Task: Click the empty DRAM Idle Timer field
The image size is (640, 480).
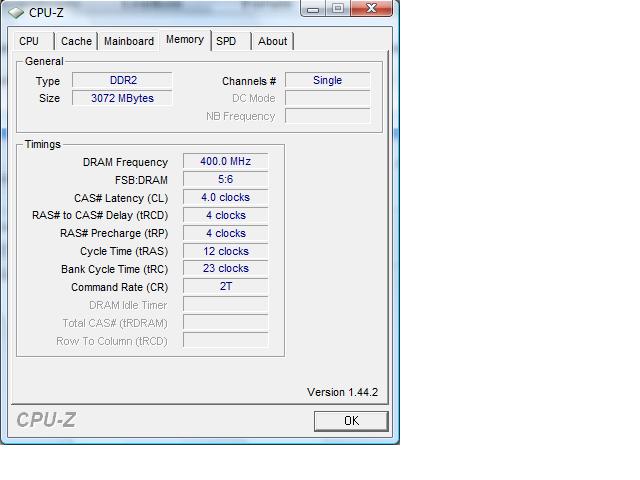Action: 226,304
